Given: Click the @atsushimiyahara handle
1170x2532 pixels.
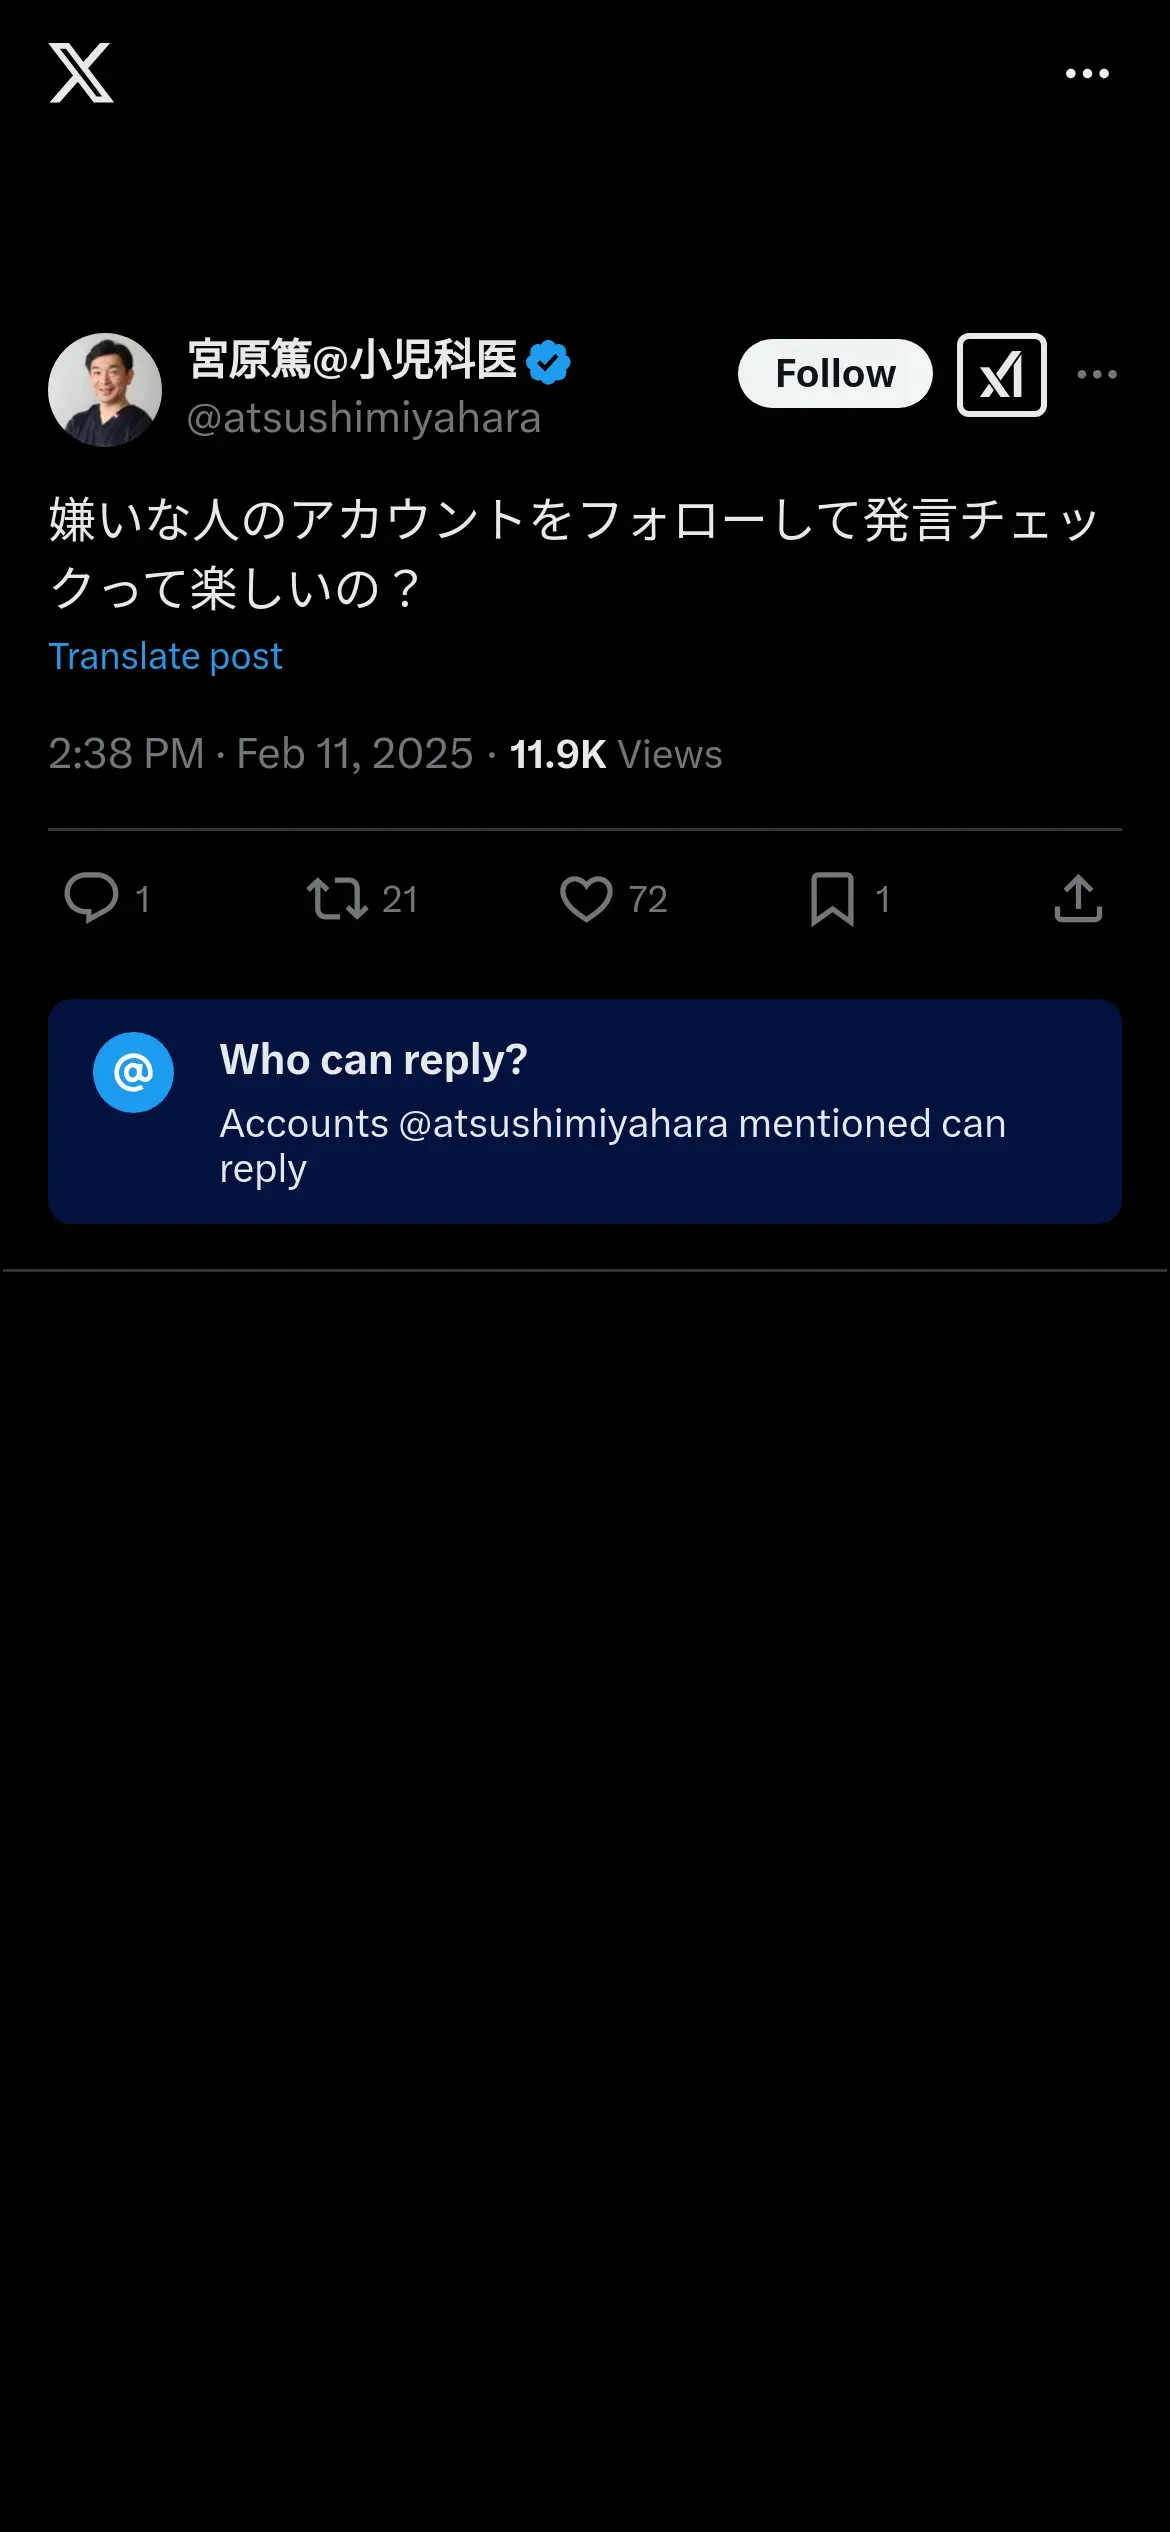Looking at the screenshot, I should click(x=364, y=418).
